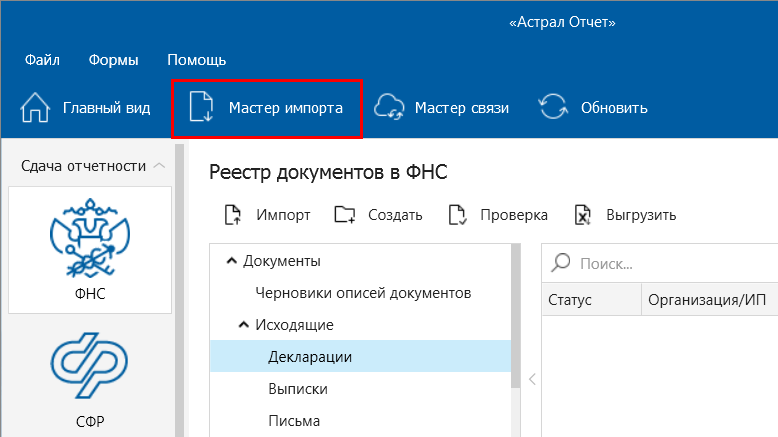Open the Помощь menu

point(196,59)
